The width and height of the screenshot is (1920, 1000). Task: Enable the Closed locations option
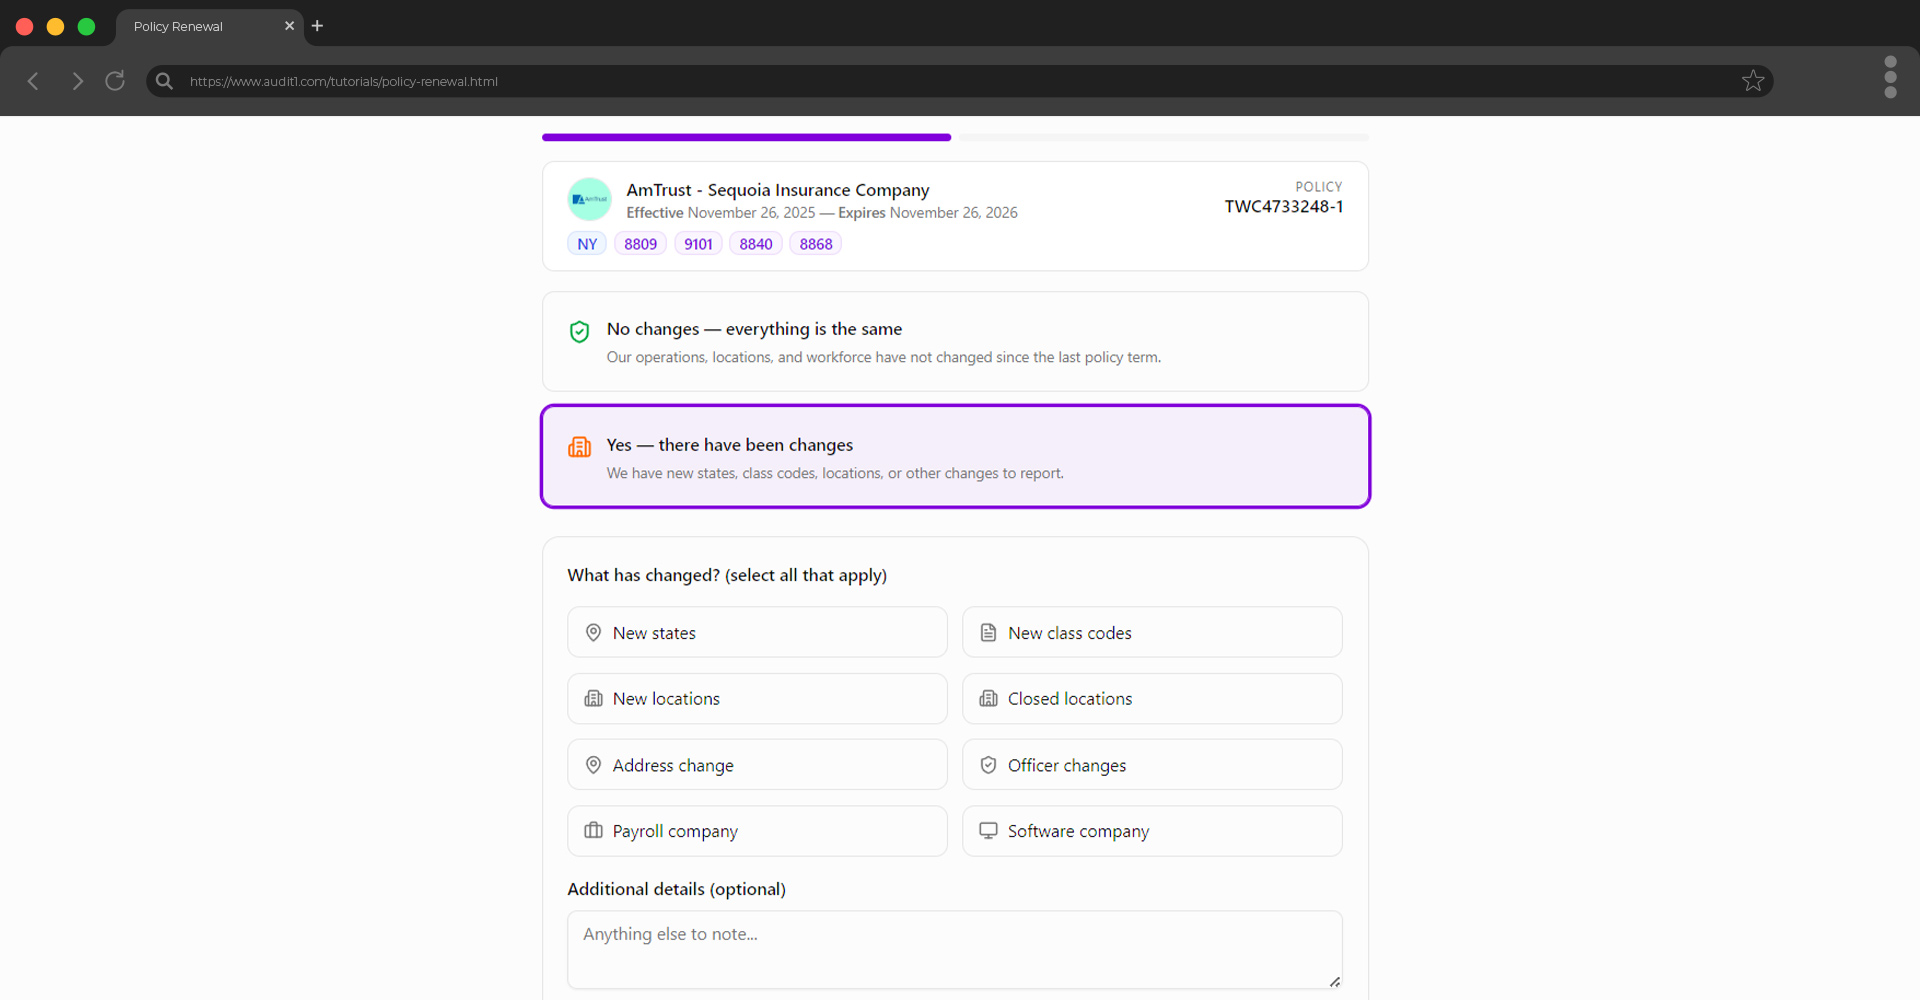1151,698
